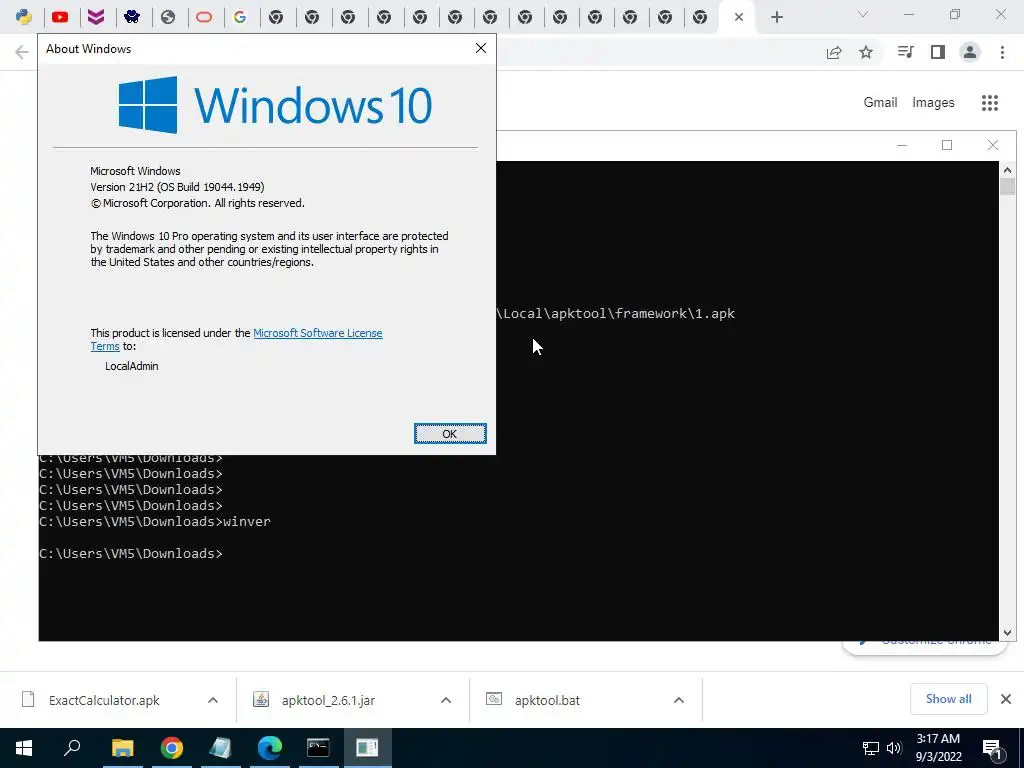
Task: Open apktool_2.6.1.jar download item
Action: (x=328, y=700)
